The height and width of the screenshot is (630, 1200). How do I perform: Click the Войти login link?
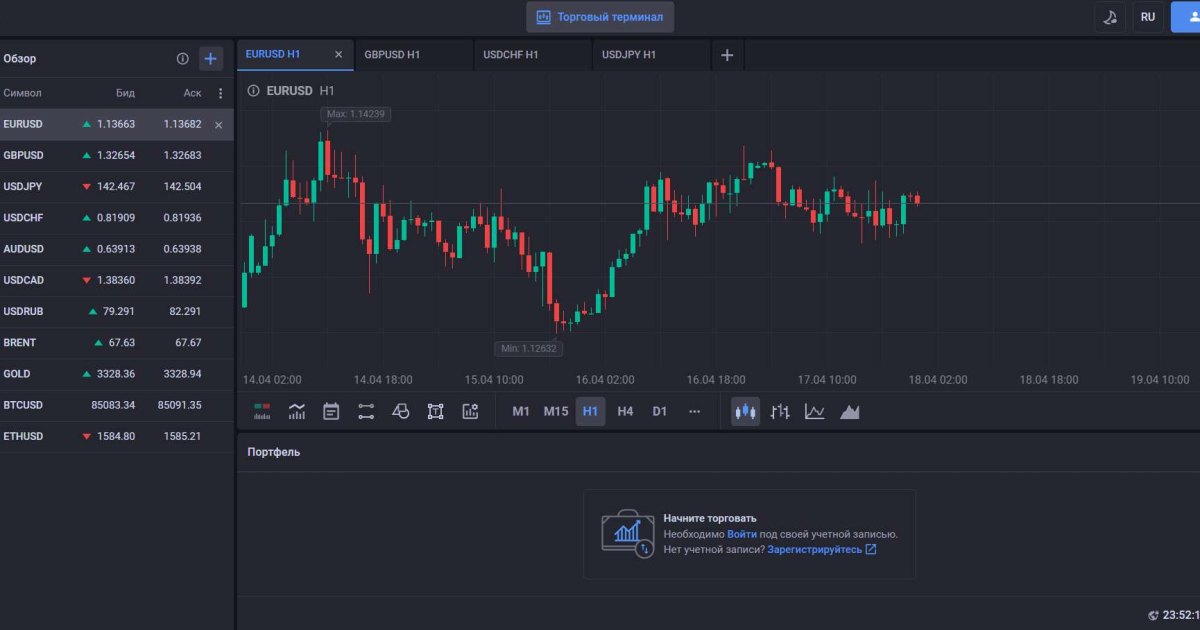coord(741,534)
